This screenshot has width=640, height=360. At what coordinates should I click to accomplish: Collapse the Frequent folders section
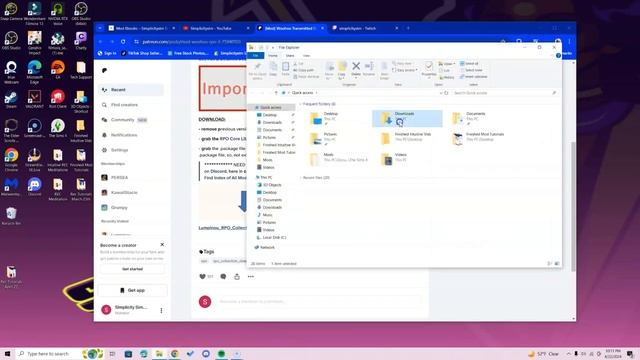coord(301,104)
